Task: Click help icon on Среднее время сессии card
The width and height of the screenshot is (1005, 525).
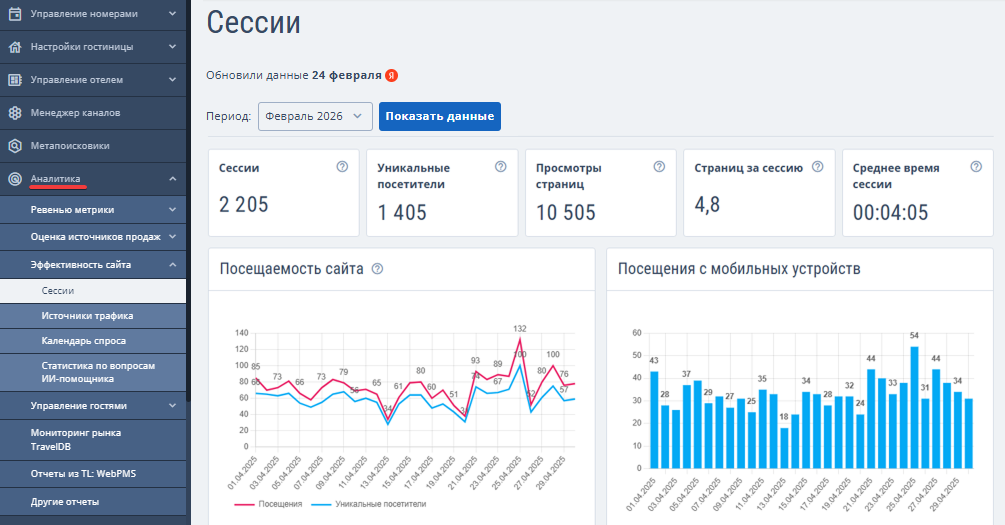Action: pos(976,167)
